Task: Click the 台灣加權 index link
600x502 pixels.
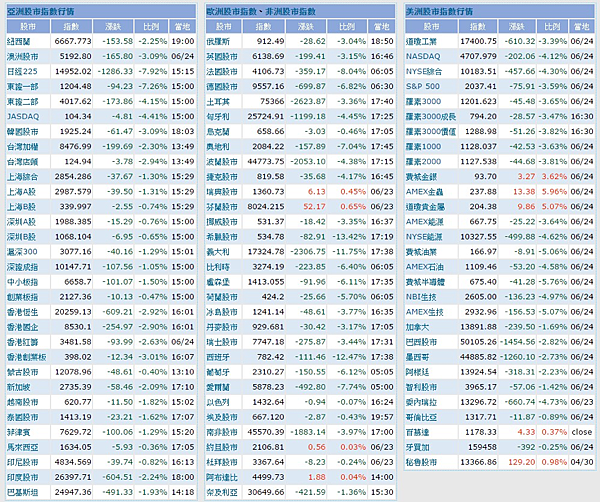Action: point(23,147)
